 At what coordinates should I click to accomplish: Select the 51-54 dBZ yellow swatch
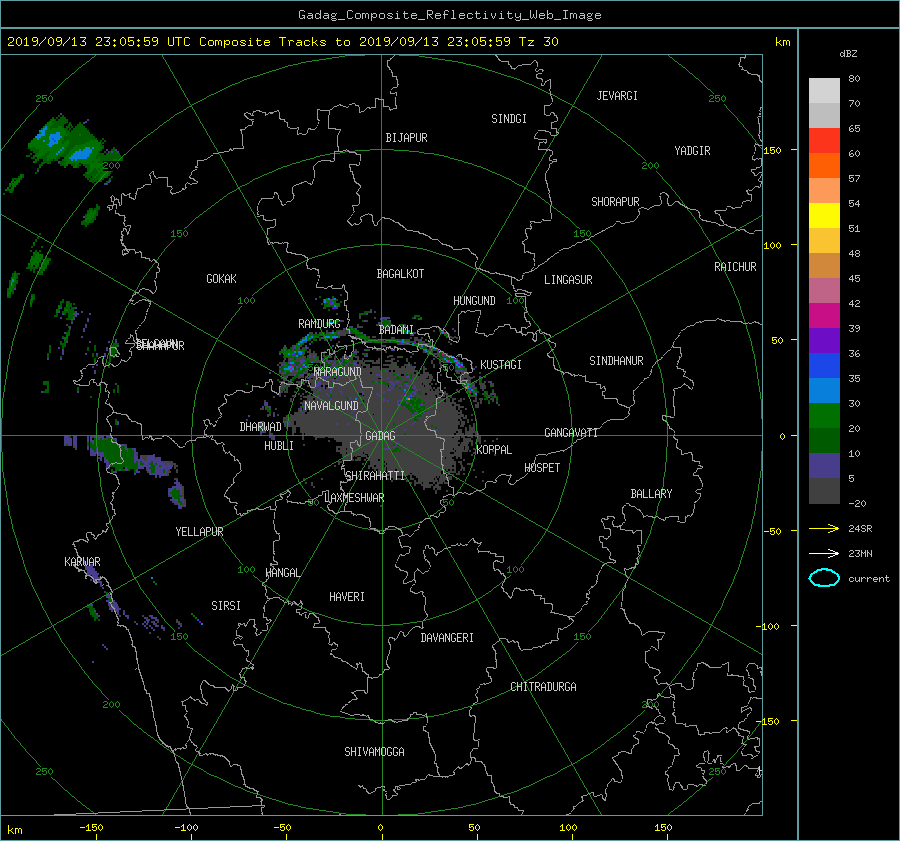[824, 216]
